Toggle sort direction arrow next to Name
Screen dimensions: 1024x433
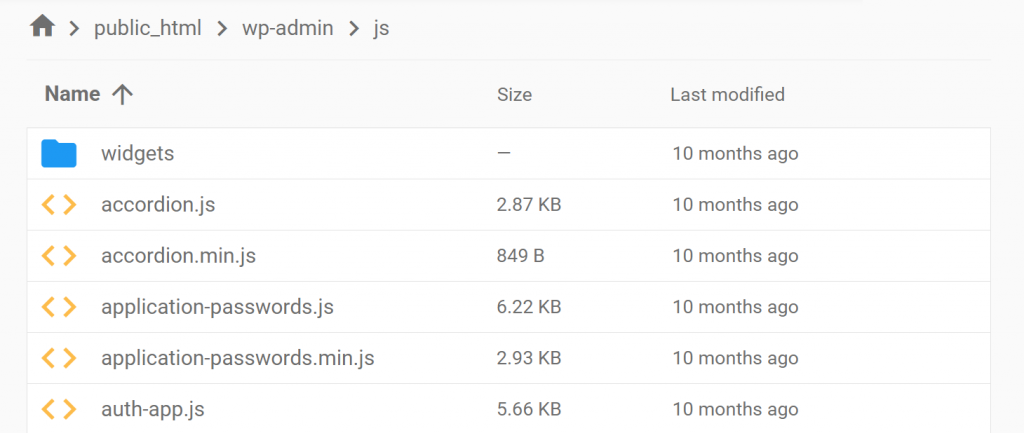tap(122, 95)
